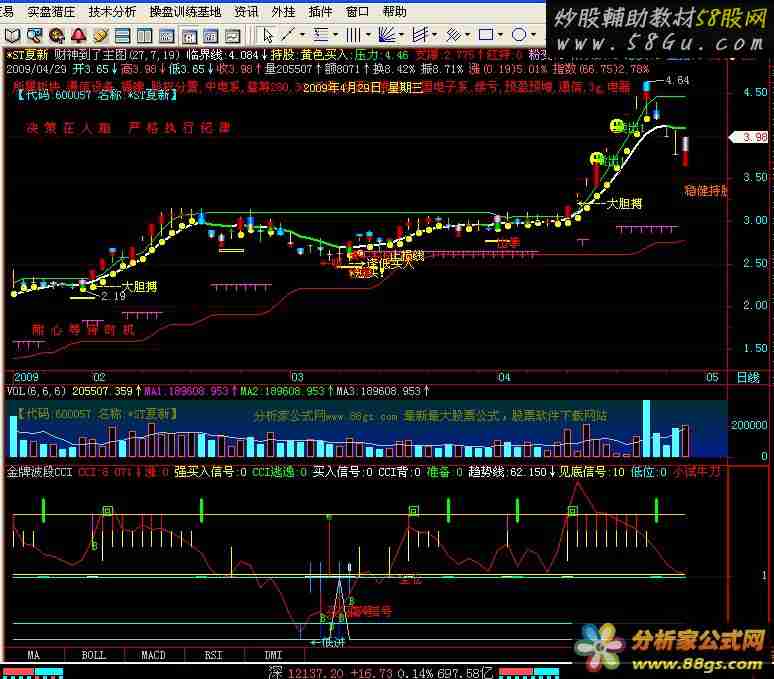
Task: Open the 实盘猎庄 menu
Action: (x=51, y=11)
